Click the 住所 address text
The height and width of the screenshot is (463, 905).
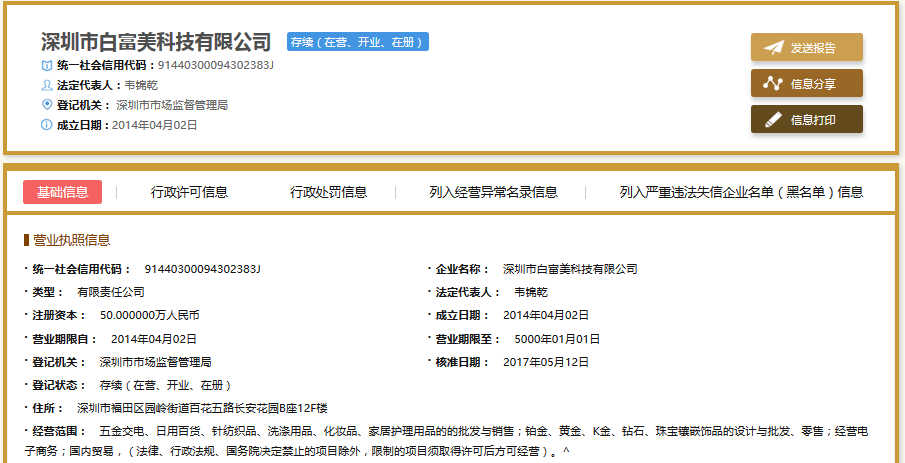pos(202,408)
